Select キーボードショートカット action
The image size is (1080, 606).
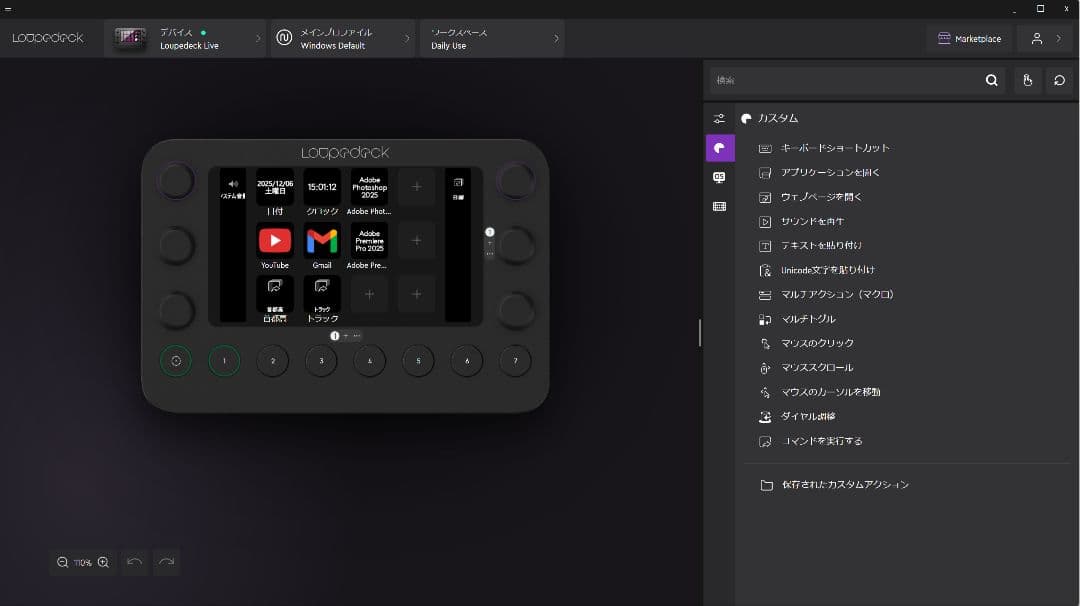(x=834, y=148)
